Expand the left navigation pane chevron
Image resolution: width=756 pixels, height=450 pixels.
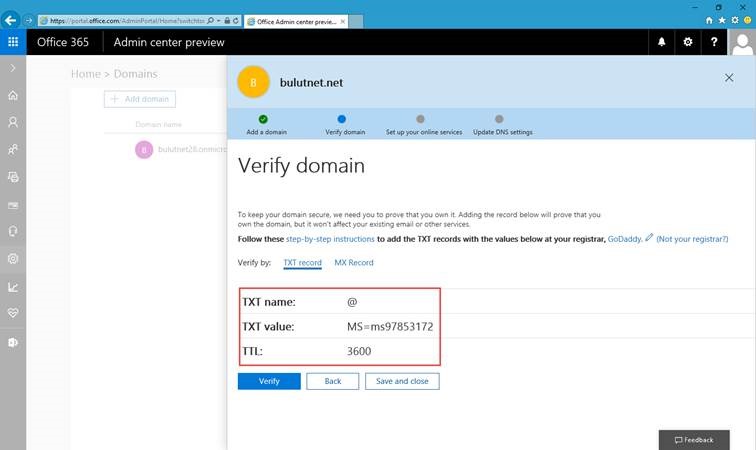coord(13,68)
